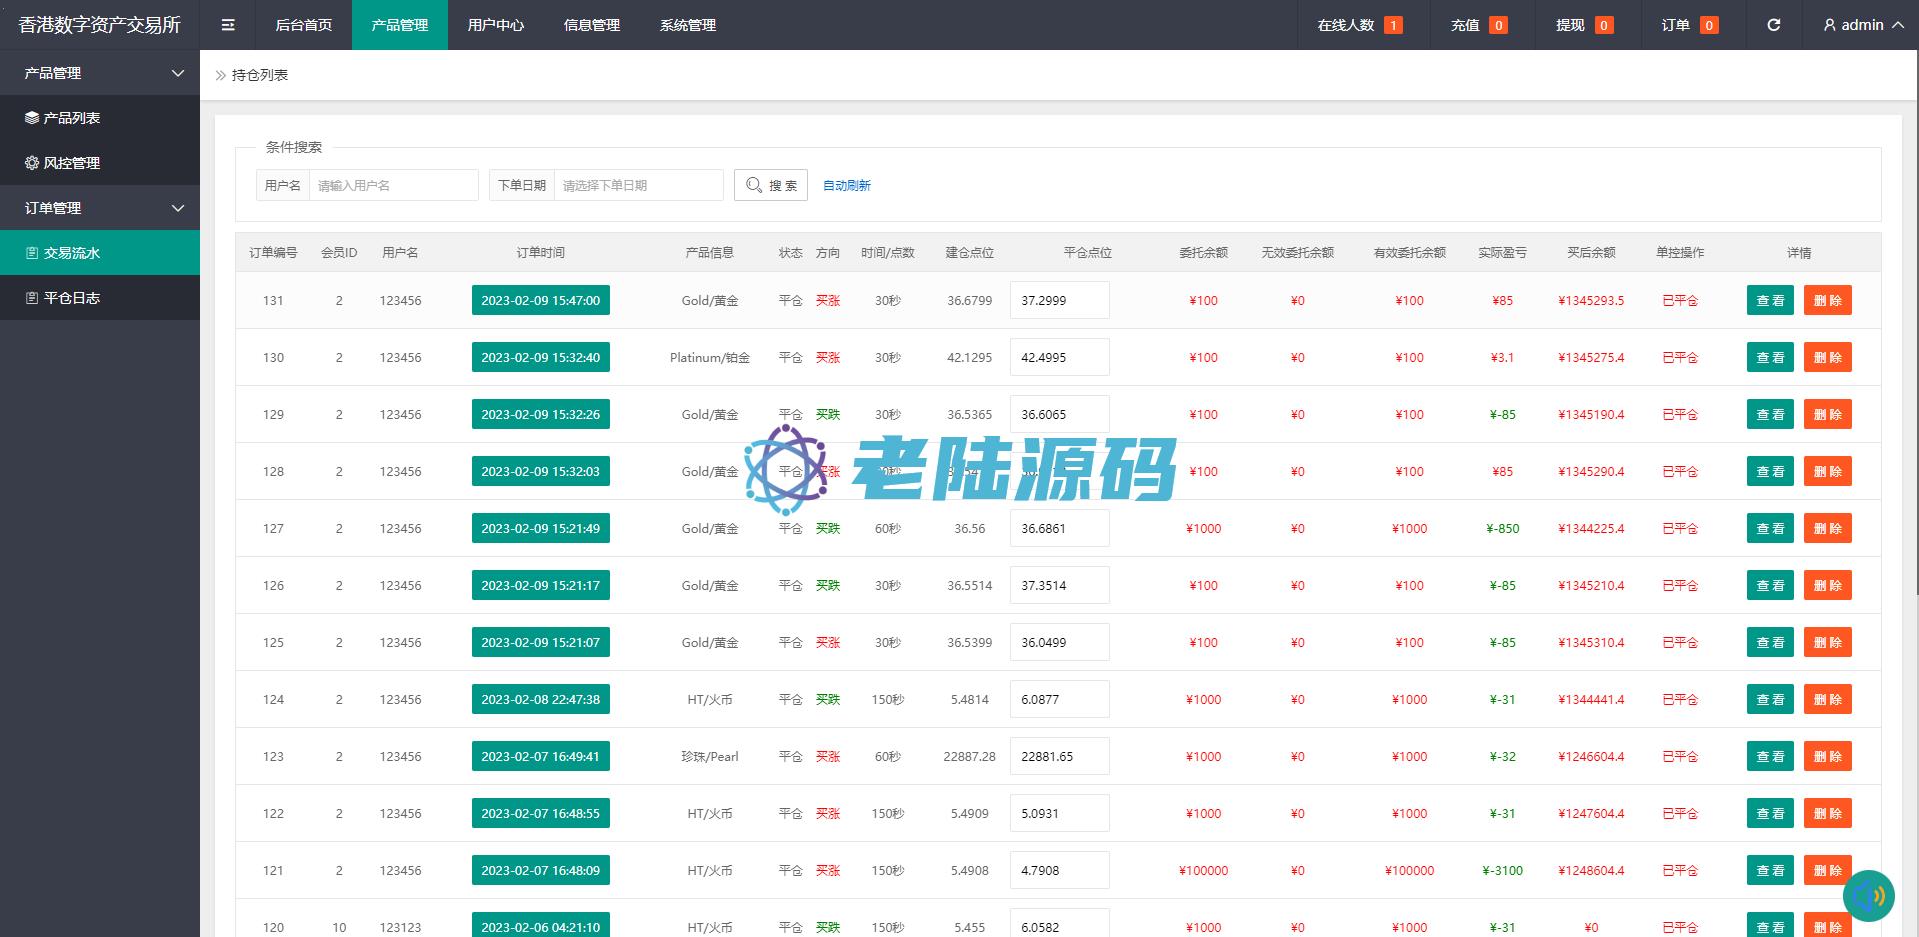Open the admin user dropdown

tap(1863, 25)
